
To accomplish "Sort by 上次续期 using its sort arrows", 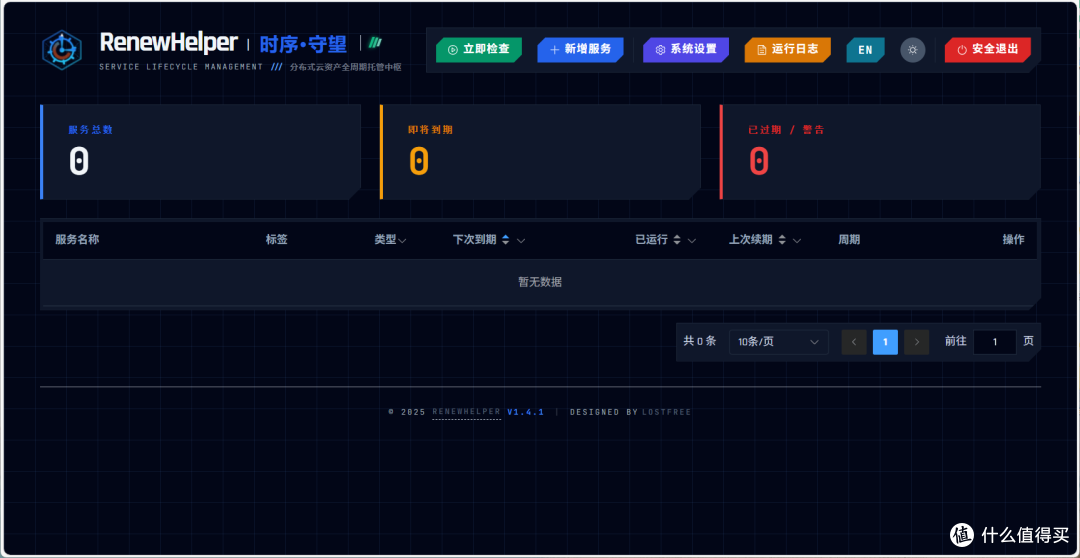I will 782,240.
